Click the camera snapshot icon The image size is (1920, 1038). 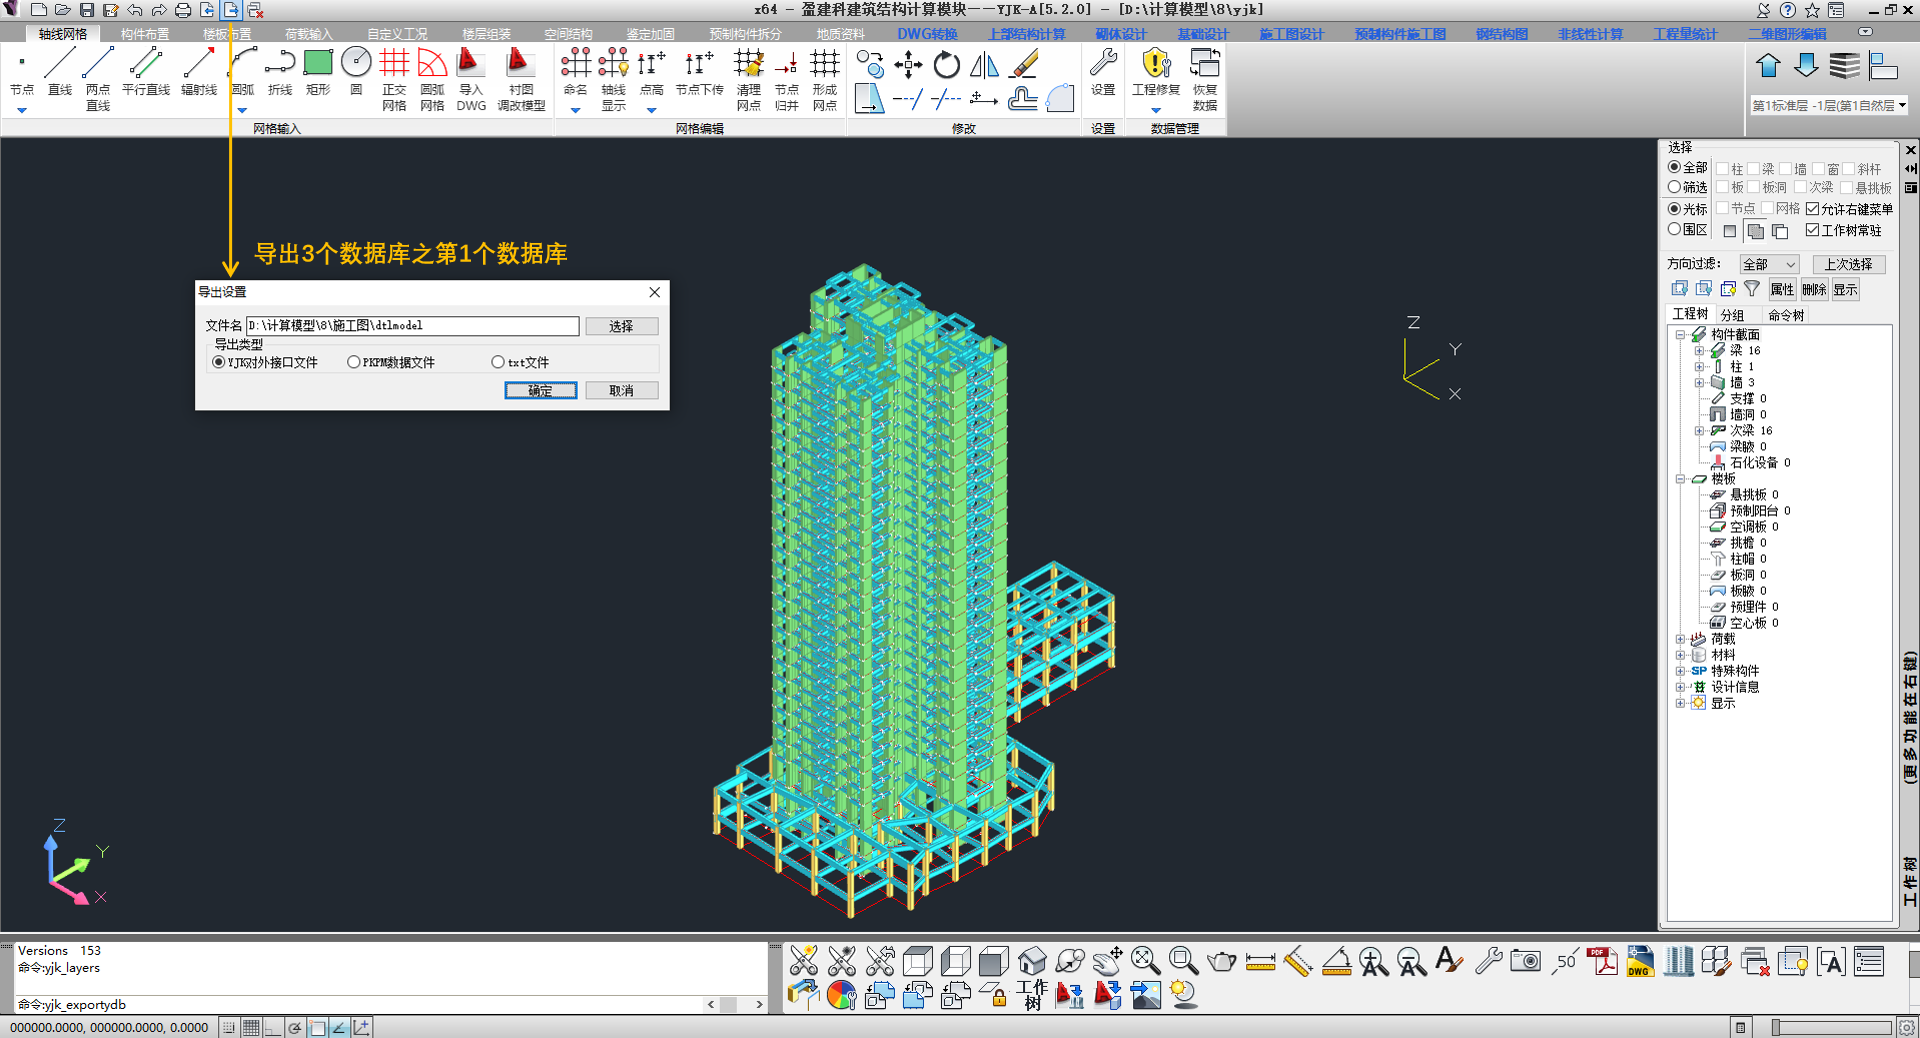click(x=1525, y=962)
